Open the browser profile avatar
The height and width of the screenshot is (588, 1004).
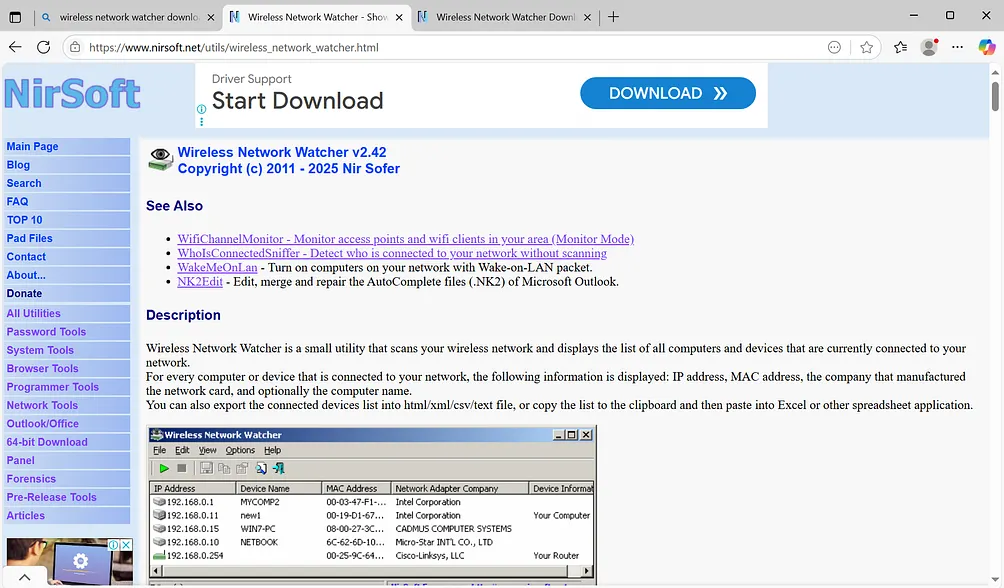929,47
